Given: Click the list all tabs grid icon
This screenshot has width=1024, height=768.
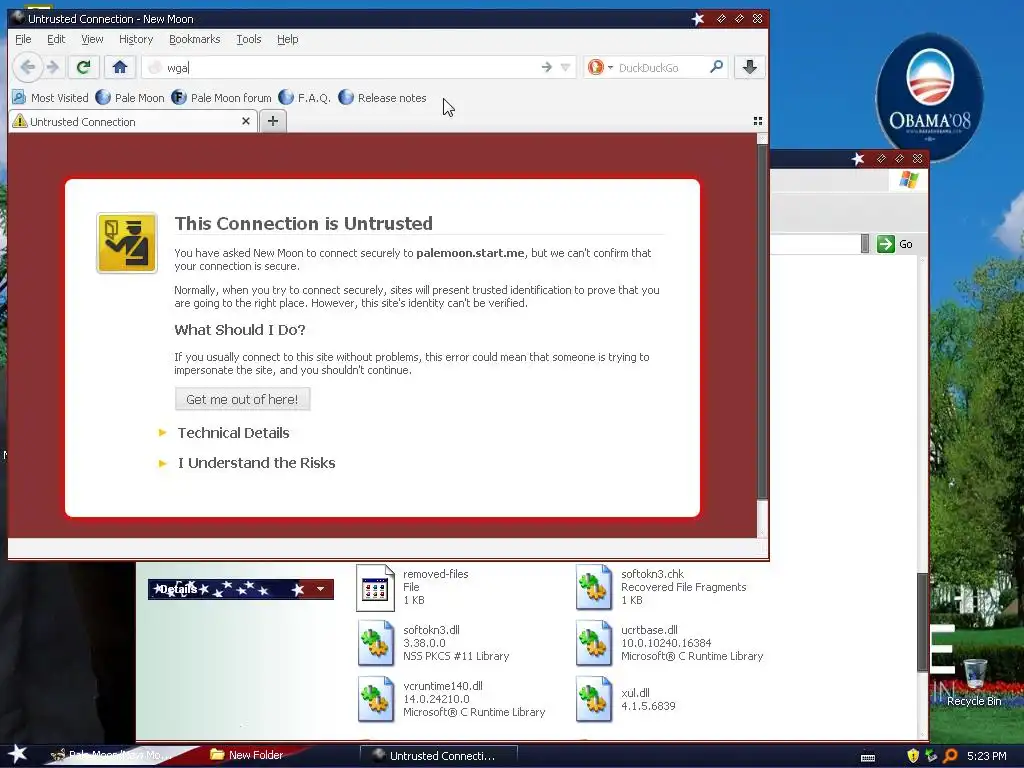Looking at the screenshot, I should coord(758,121).
